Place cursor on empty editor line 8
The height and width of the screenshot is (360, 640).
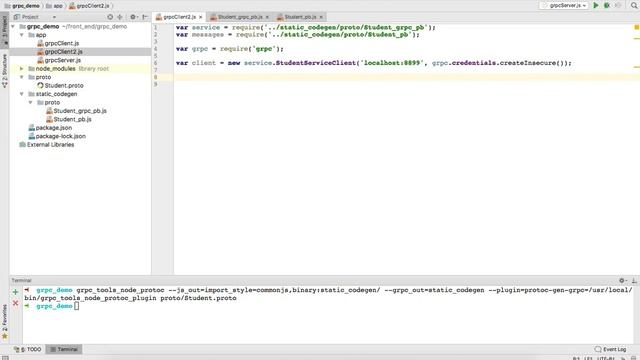[x=406, y=77]
